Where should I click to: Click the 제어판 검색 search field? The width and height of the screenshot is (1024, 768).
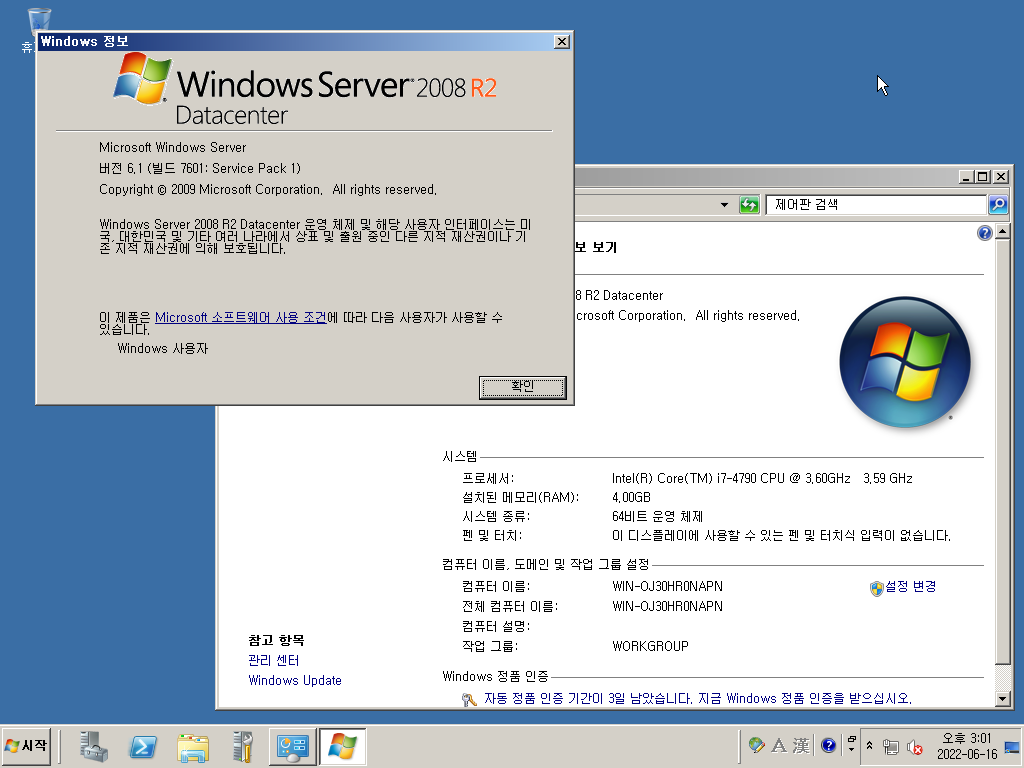click(875, 204)
